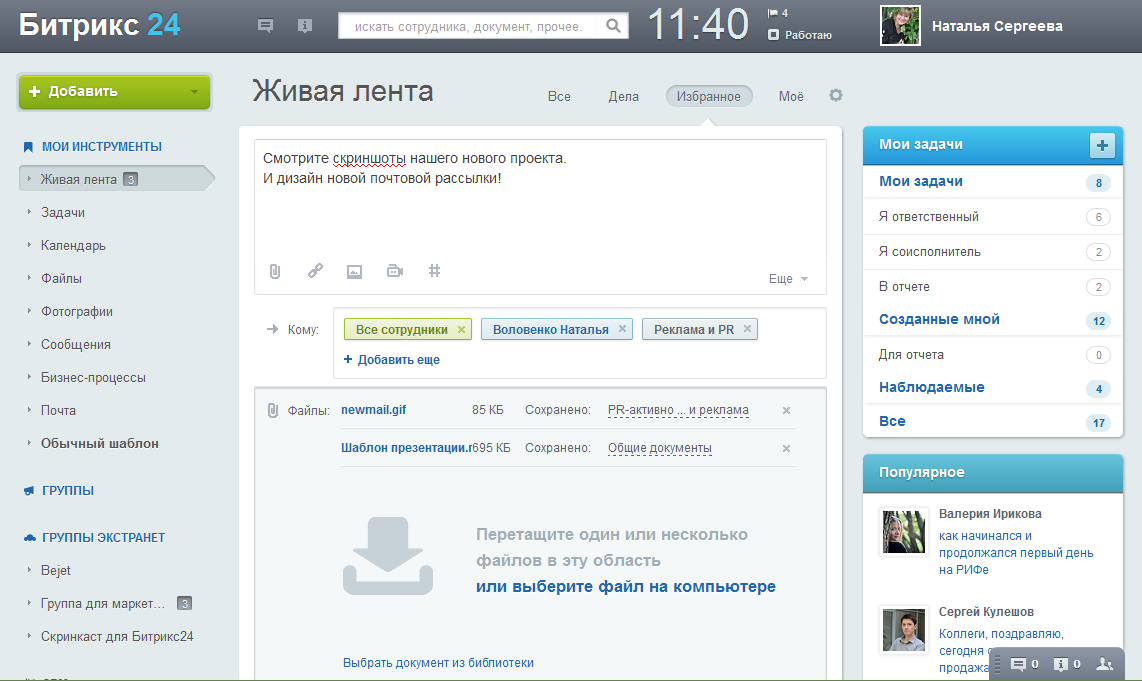This screenshot has width=1142, height=681.
Task: Open notifications counter in bottom bar
Action: pyautogui.click(x=1067, y=664)
